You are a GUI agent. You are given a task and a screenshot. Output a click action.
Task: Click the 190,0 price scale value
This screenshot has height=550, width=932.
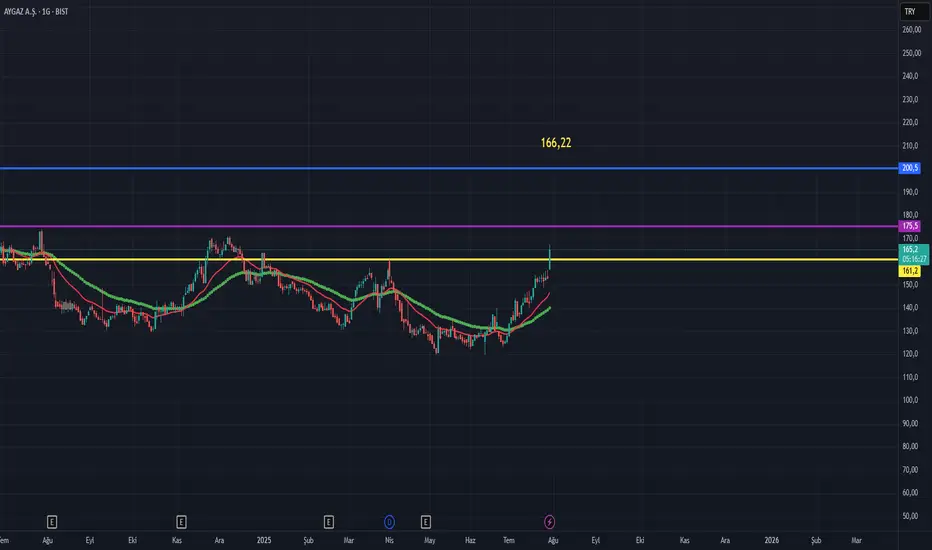tap(910, 192)
